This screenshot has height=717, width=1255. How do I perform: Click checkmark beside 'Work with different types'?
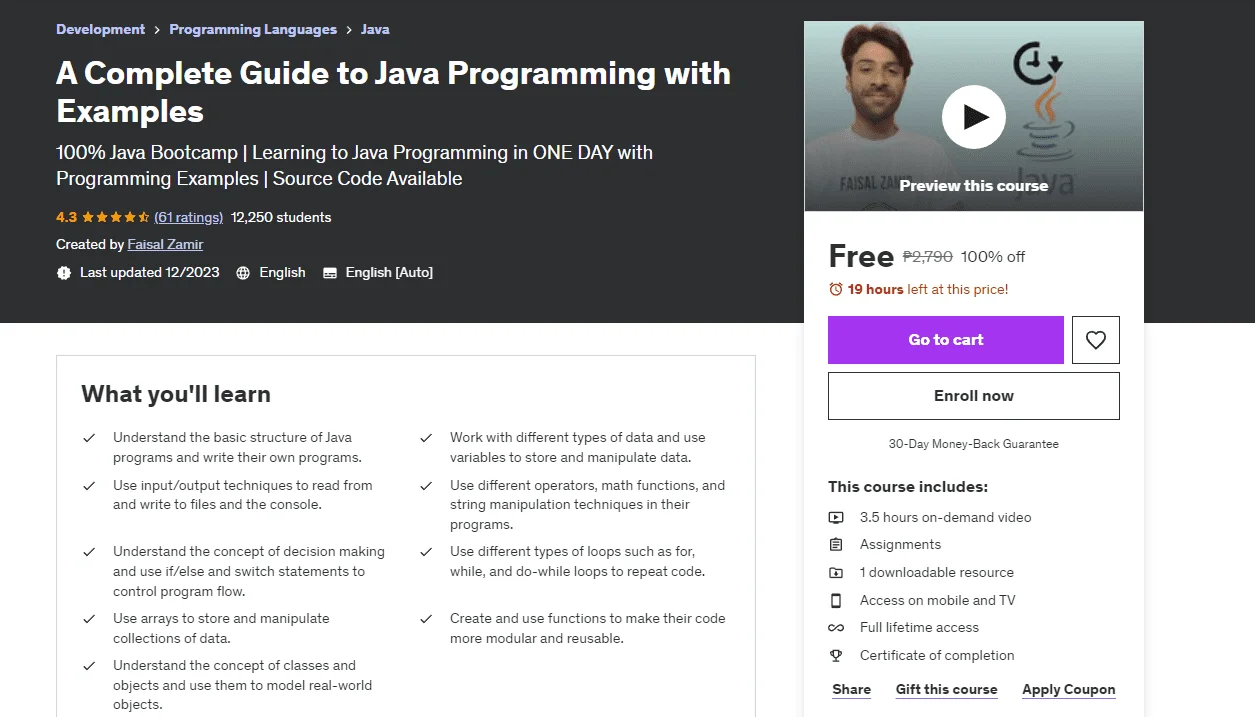tap(426, 438)
